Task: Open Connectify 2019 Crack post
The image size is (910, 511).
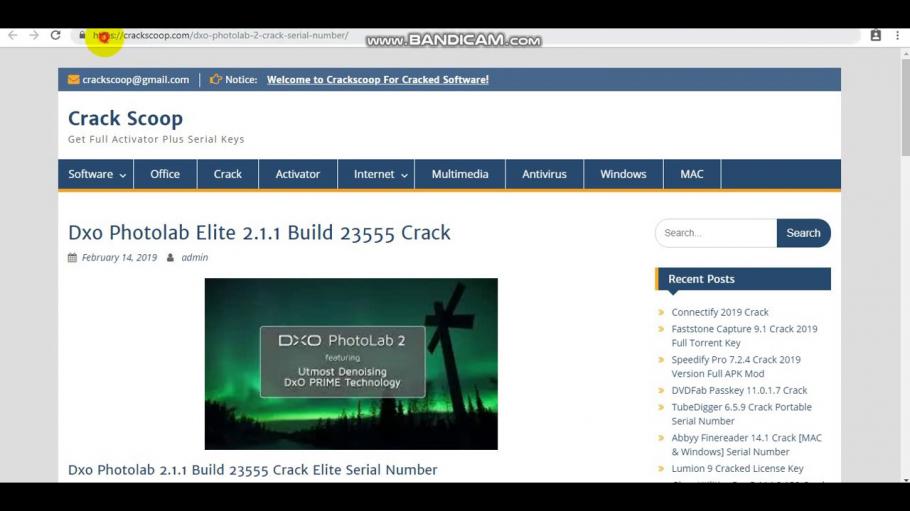Action: pyautogui.click(x=720, y=312)
